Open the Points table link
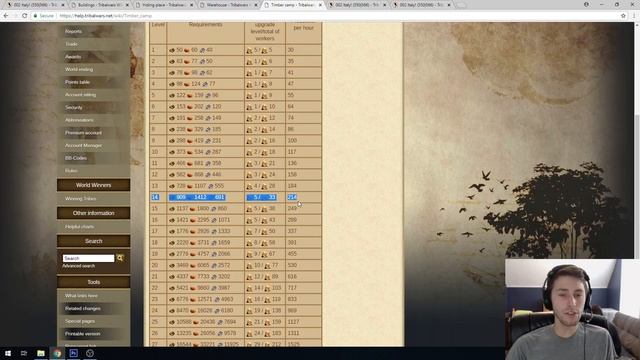The width and height of the screenshot is (640, 360). 77,82
